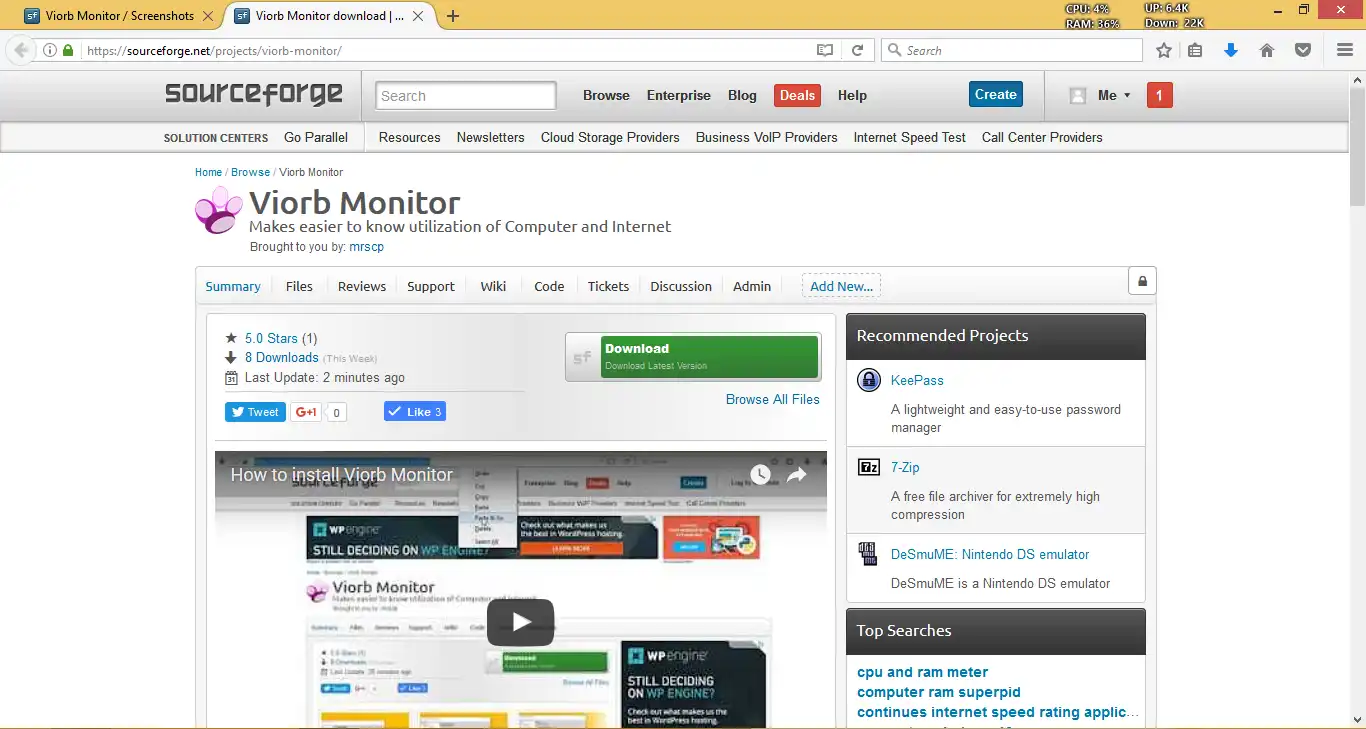
Task: Open the Summary project tab
Action: tap(233, 286)
